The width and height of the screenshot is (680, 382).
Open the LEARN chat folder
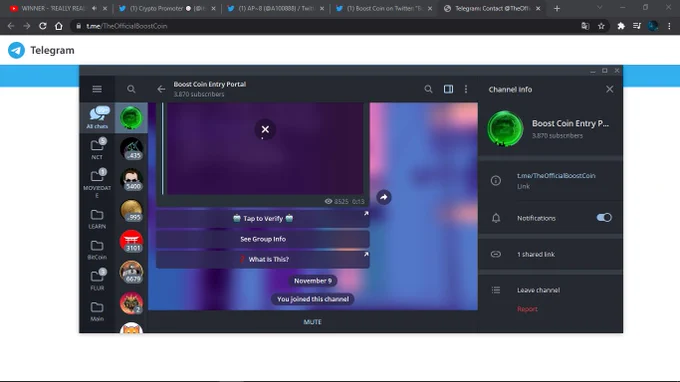click(97, 219)
